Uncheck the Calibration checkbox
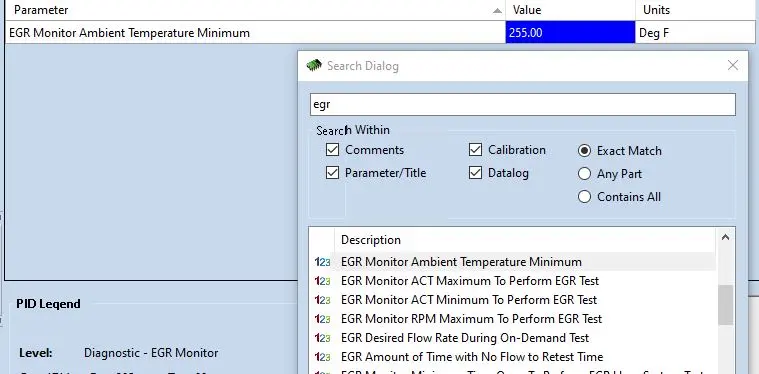The width and height of the screenshot is (759, 374). point(475,150)
